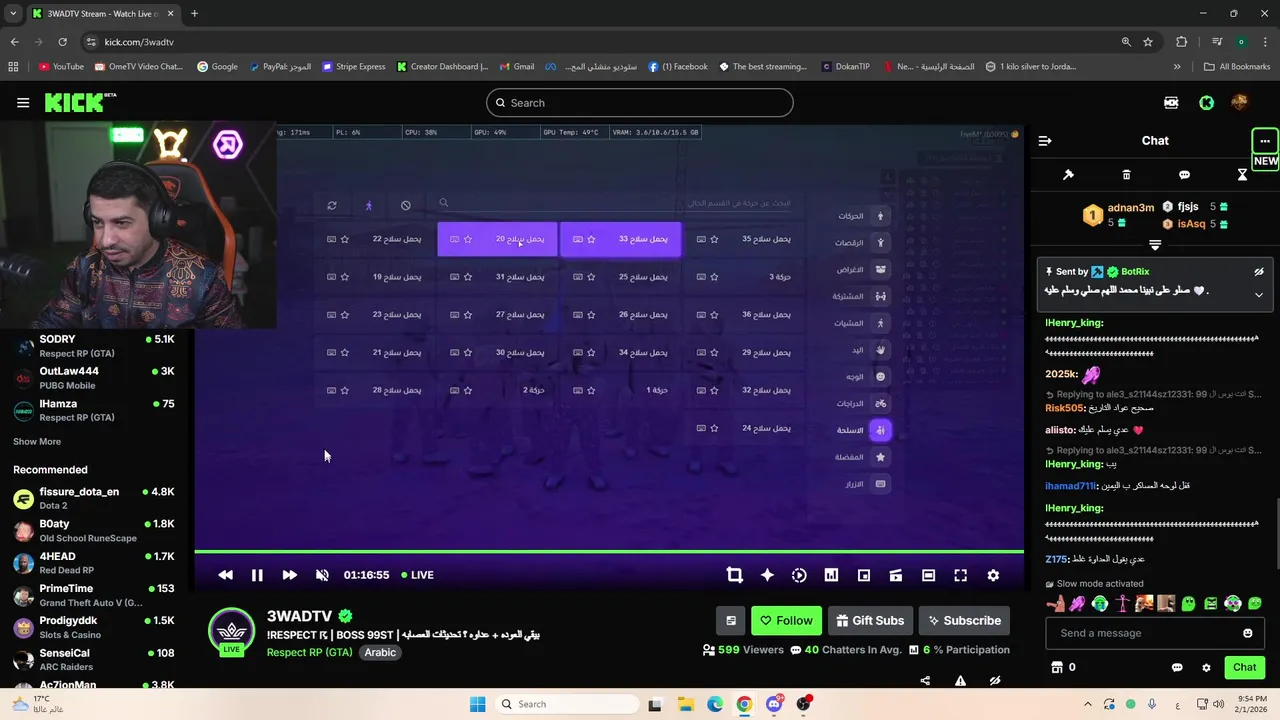Click the gavel moderation icon in chat
Viewport: 1280px width, 720px height.
pyautogui.click(x=1068, y=175)
